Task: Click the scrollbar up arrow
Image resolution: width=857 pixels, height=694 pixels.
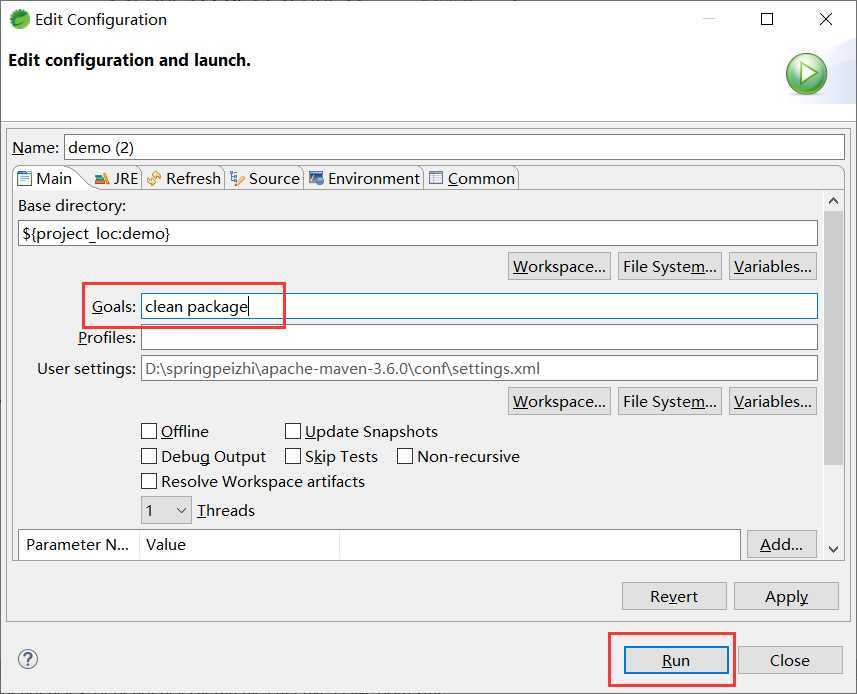Action: point(833,201)
